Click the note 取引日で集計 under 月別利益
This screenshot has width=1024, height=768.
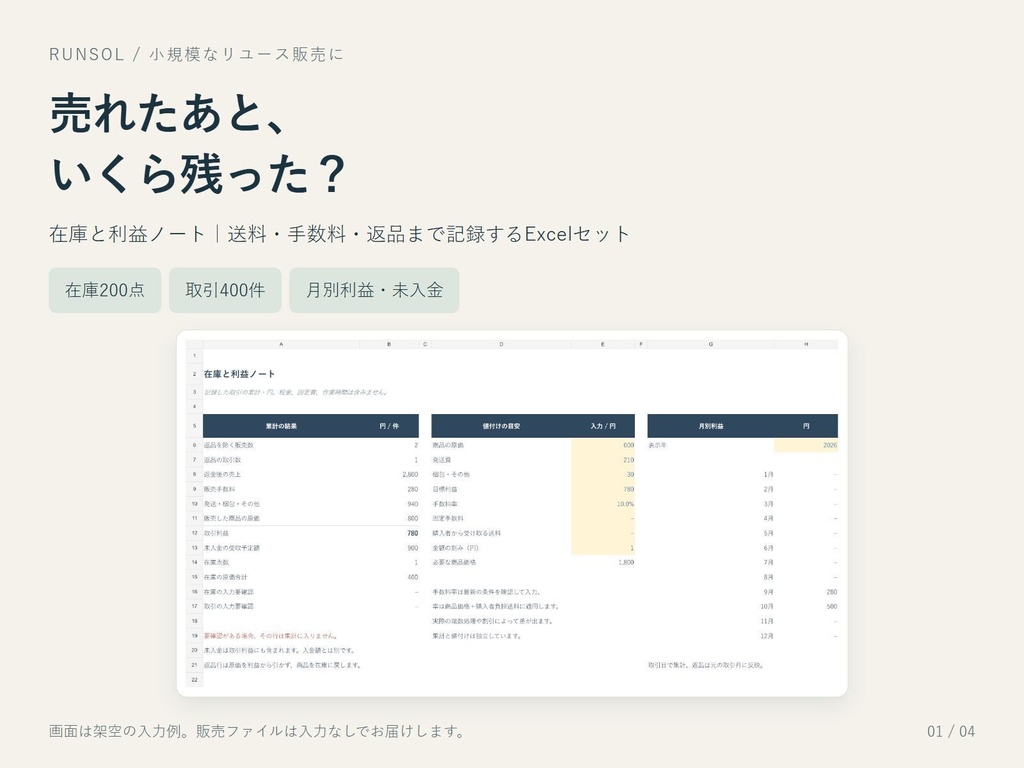(x=706, y=665)
